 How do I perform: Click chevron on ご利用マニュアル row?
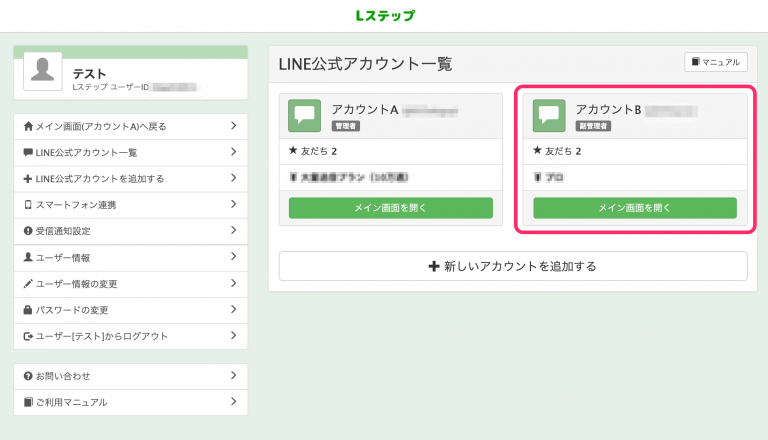click(x=234, y=401)
